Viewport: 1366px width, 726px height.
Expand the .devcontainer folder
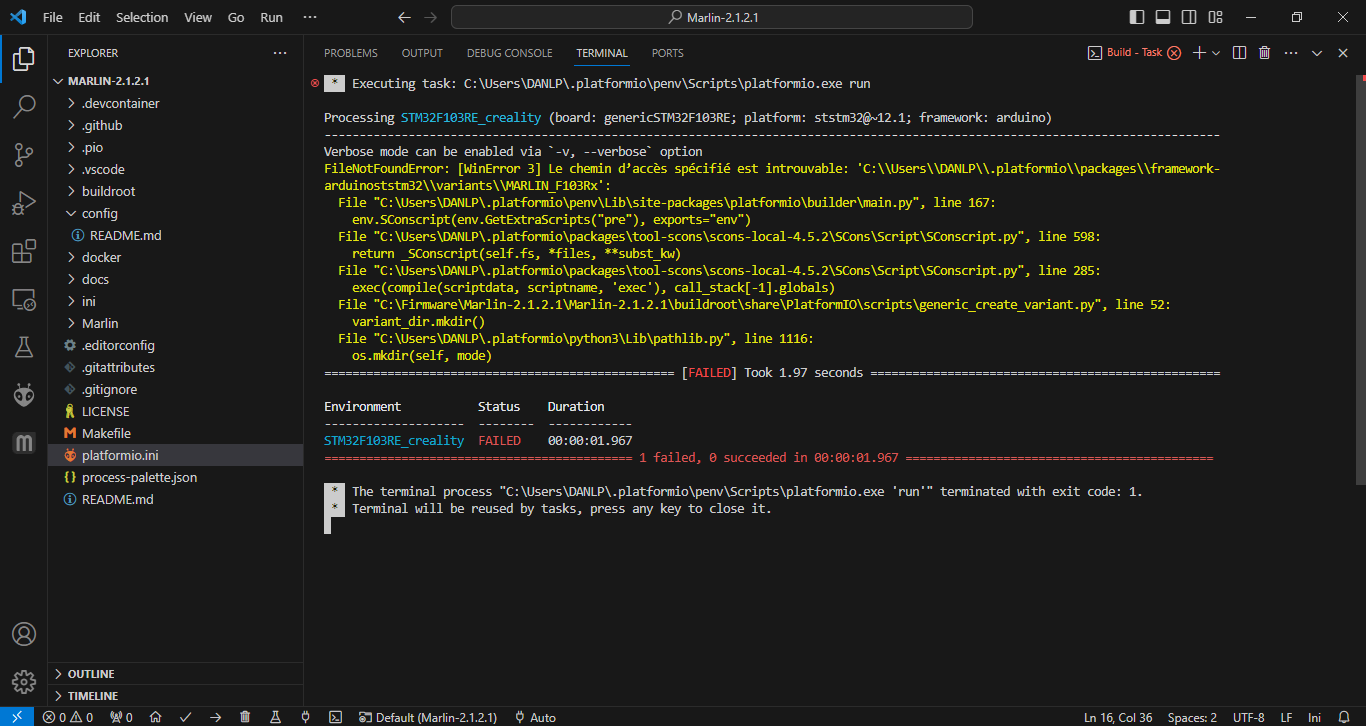[x=175, y=103]
